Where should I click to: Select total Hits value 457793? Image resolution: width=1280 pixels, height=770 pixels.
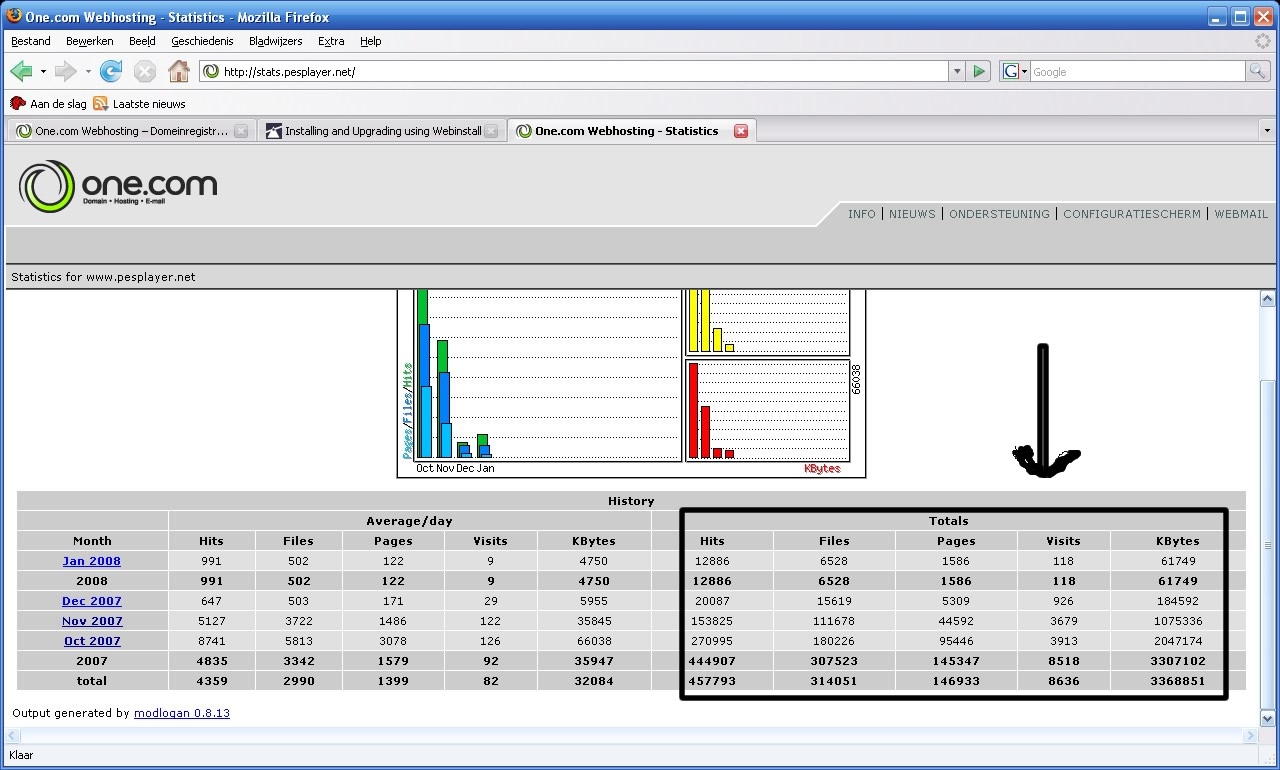(712, 681)
